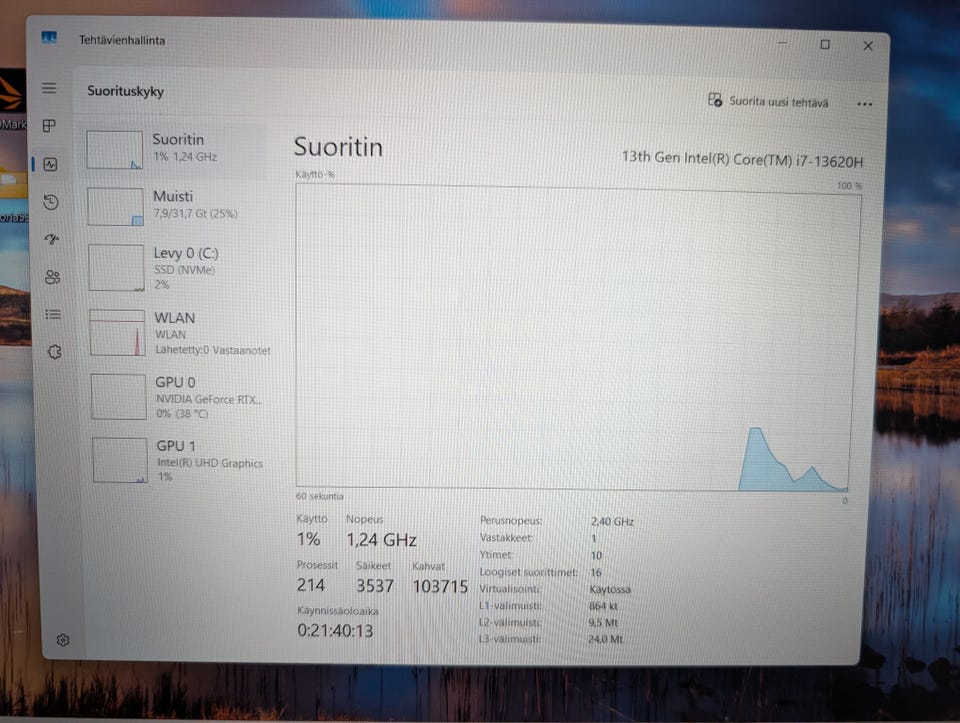Select the WLAN performance entry
This screenshot has width=960, height=723.
pyautogui.click(x=179, y=333)
